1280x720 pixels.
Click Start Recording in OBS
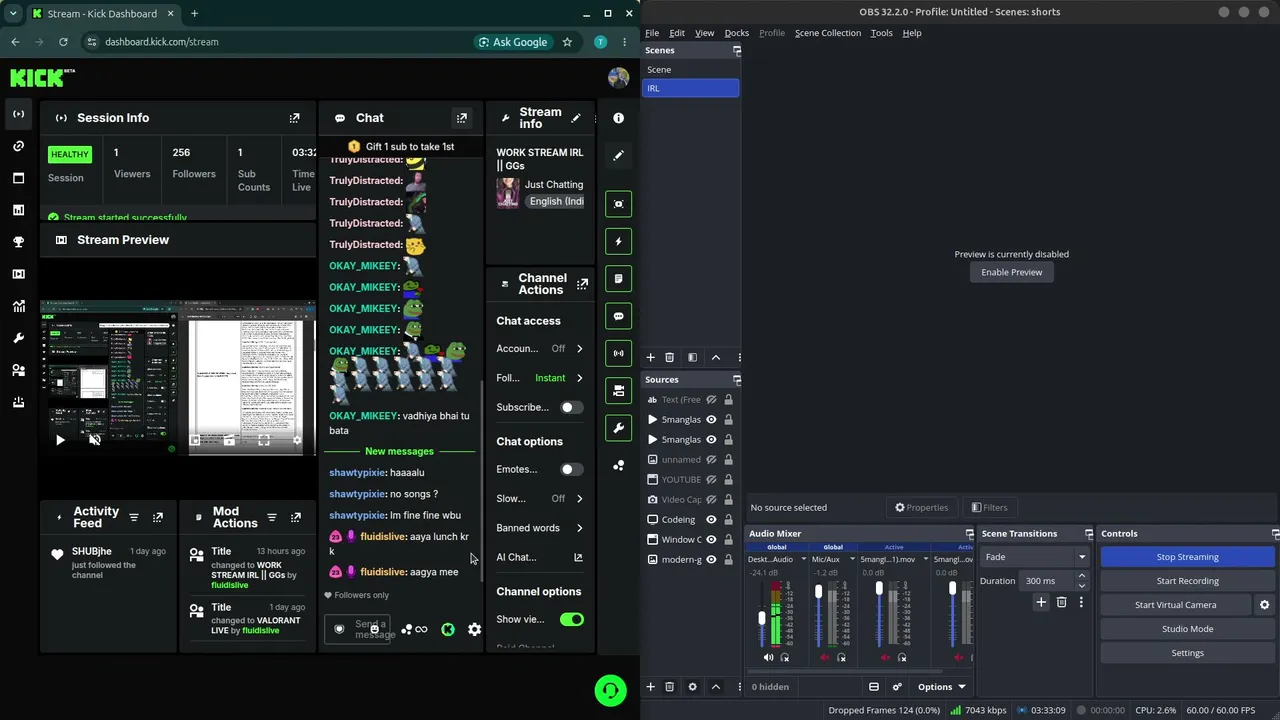(x=1187, y=581)
